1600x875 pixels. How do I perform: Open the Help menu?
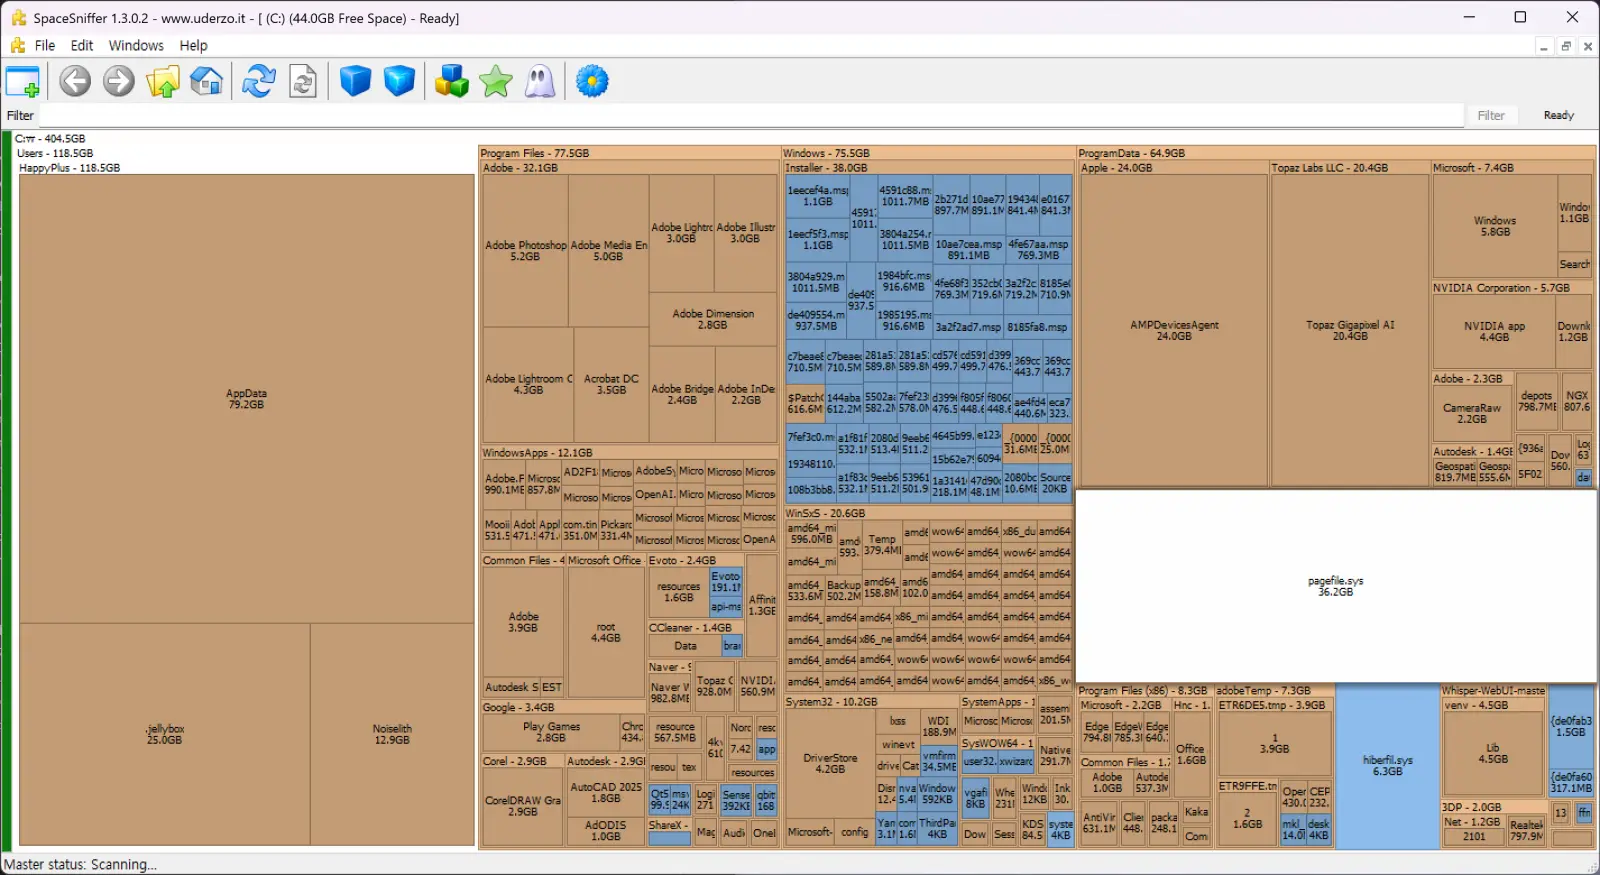point(193,46)
